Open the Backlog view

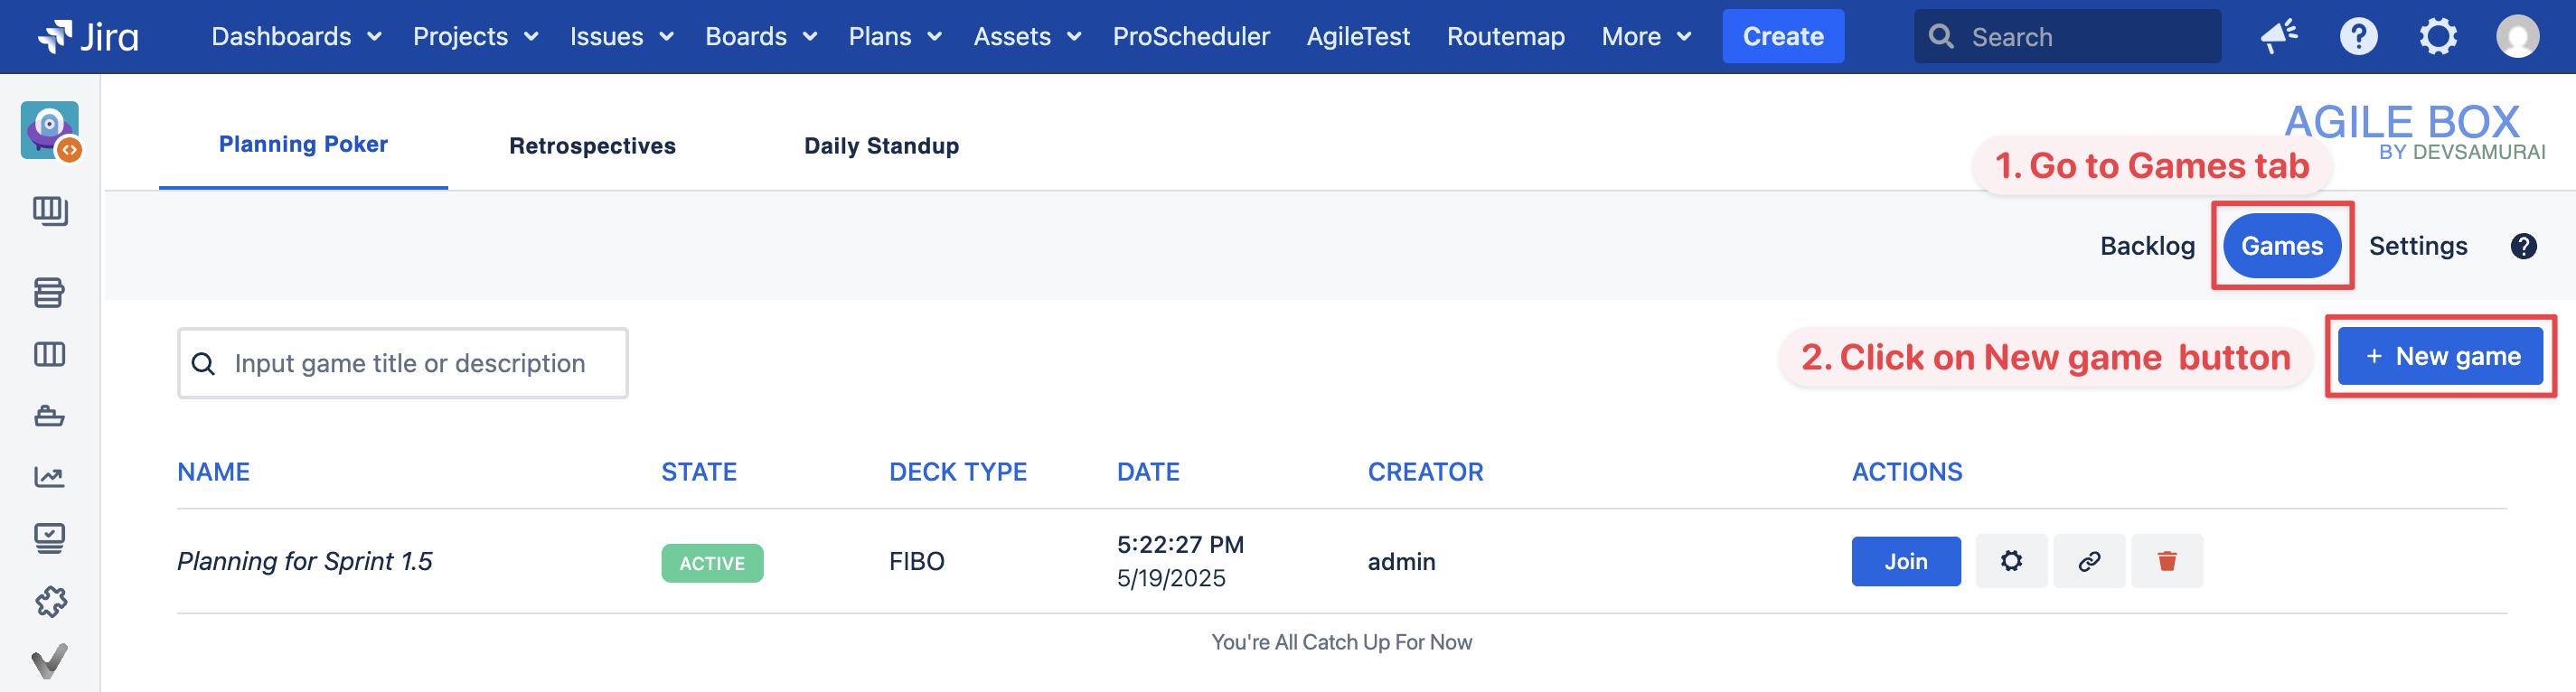click(x=2147, y=246)
